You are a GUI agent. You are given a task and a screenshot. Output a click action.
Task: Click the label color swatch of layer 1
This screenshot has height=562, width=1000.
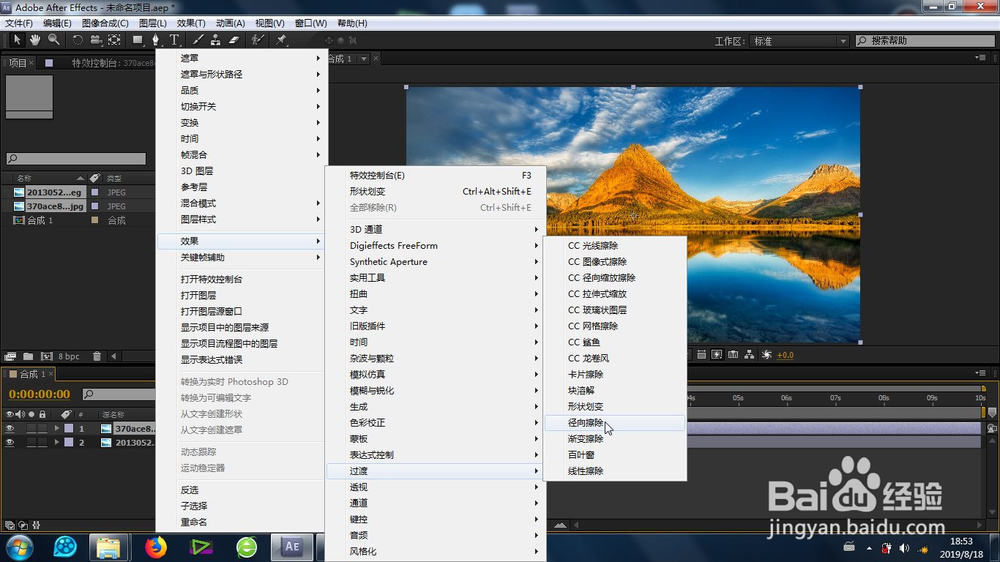69,429
